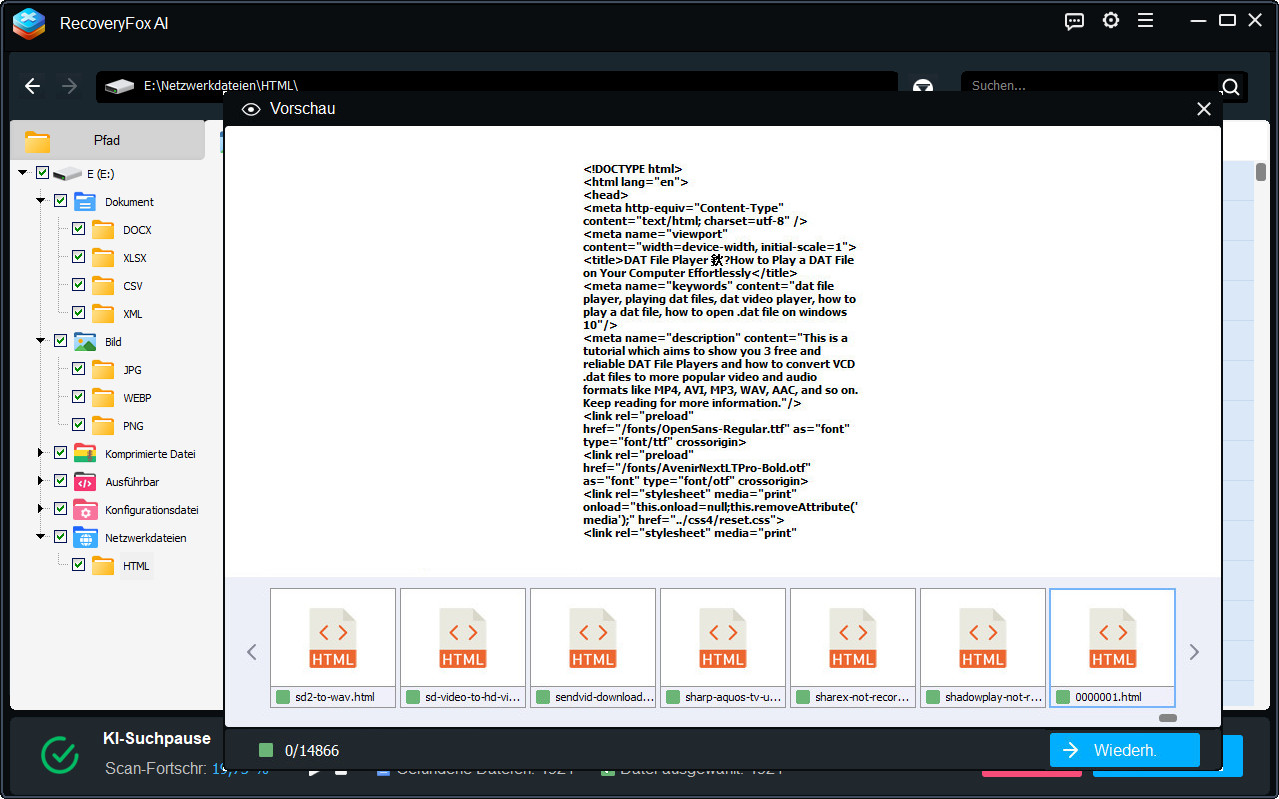Click the back navigation arrow
This screenshot has height=799, width=1279.
(x=32, y=86)
